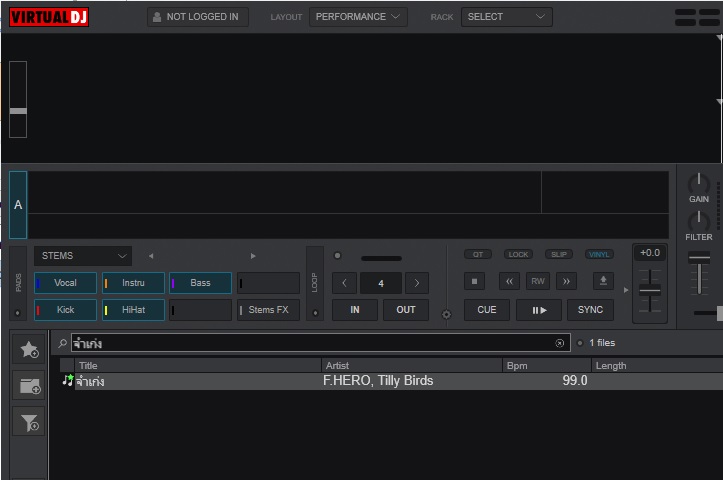Set loop IN point

[355, 310]
